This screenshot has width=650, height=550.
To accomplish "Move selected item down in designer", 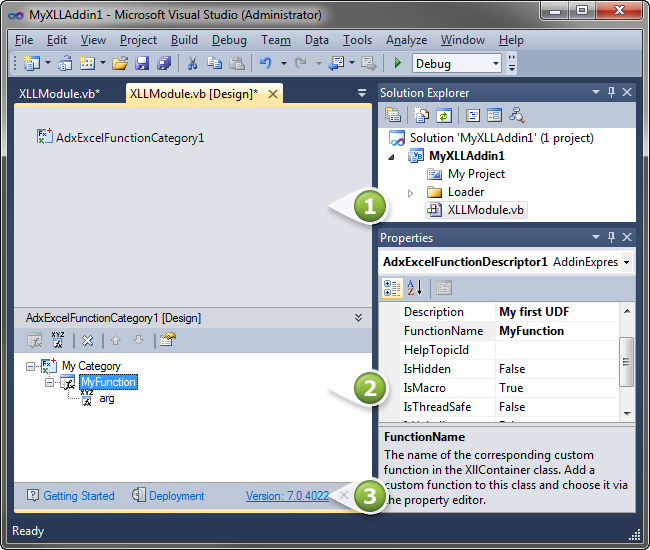I will point(138,340).
